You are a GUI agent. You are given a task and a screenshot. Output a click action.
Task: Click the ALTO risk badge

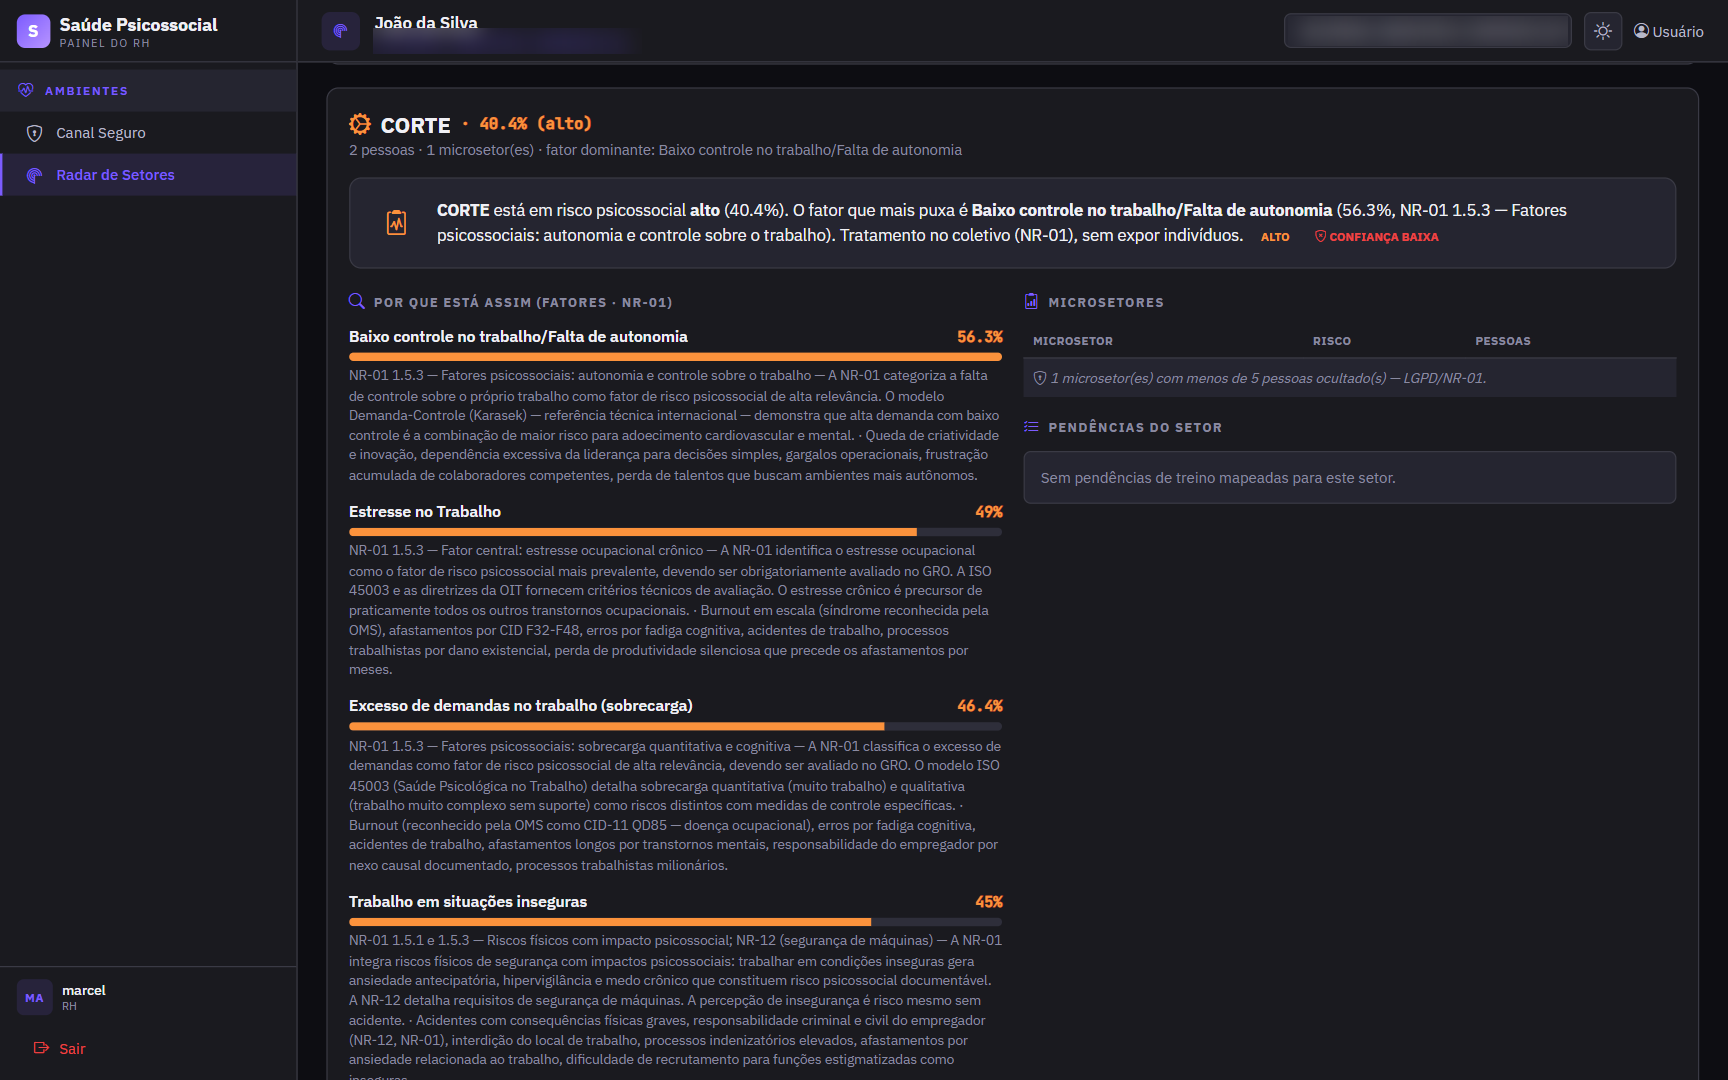click(1275, 237)
